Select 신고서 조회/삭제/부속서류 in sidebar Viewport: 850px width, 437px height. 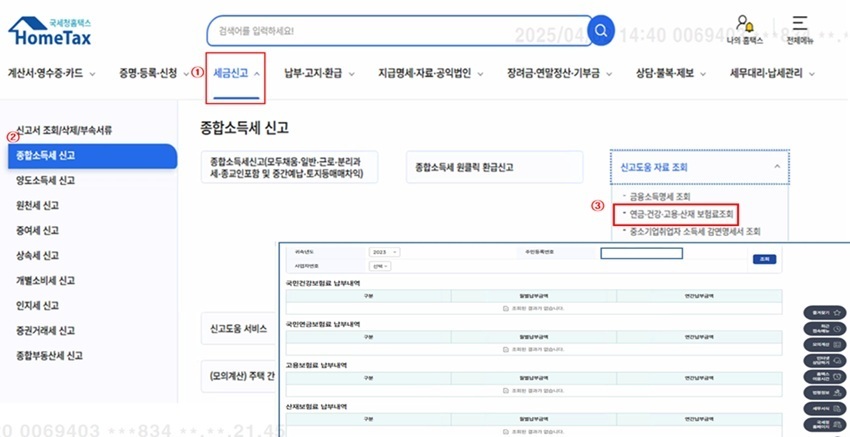65,130
